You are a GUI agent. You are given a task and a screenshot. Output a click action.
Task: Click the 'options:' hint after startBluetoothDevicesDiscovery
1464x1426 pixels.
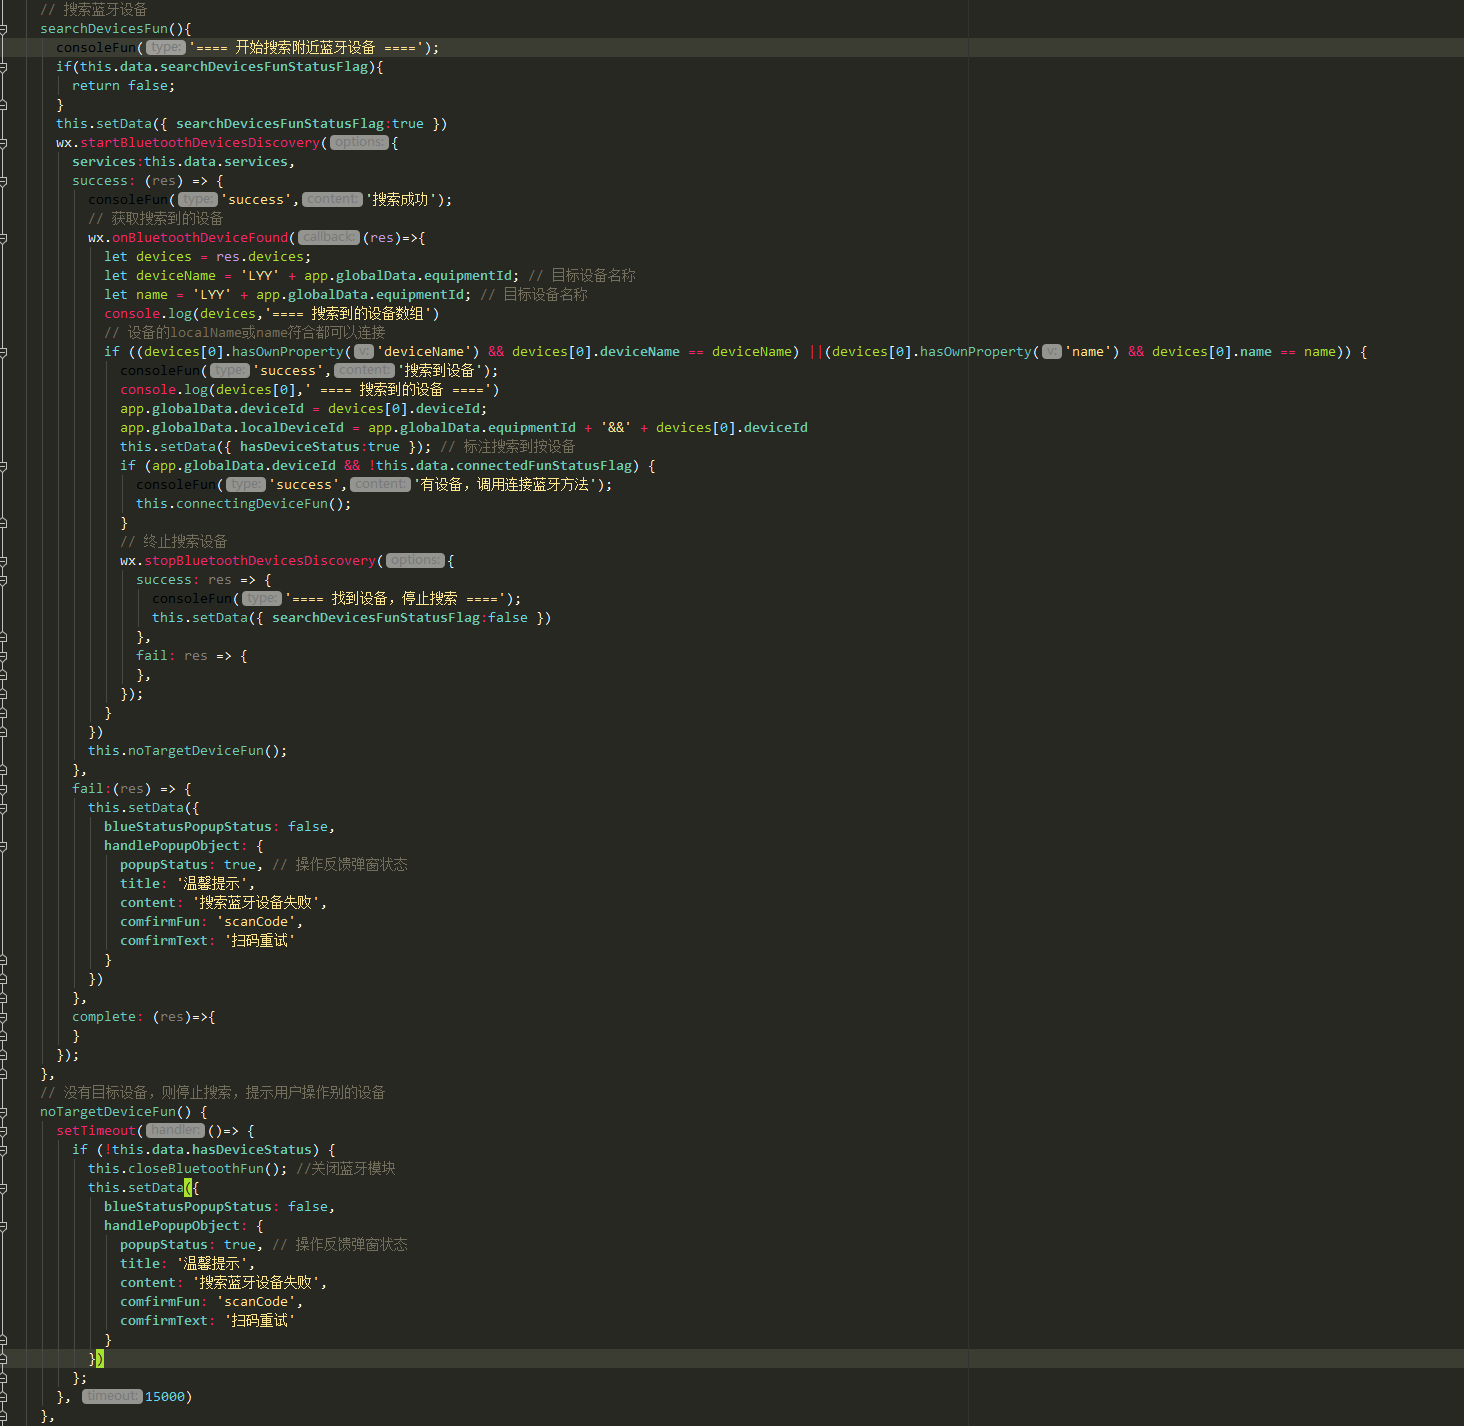359,143
